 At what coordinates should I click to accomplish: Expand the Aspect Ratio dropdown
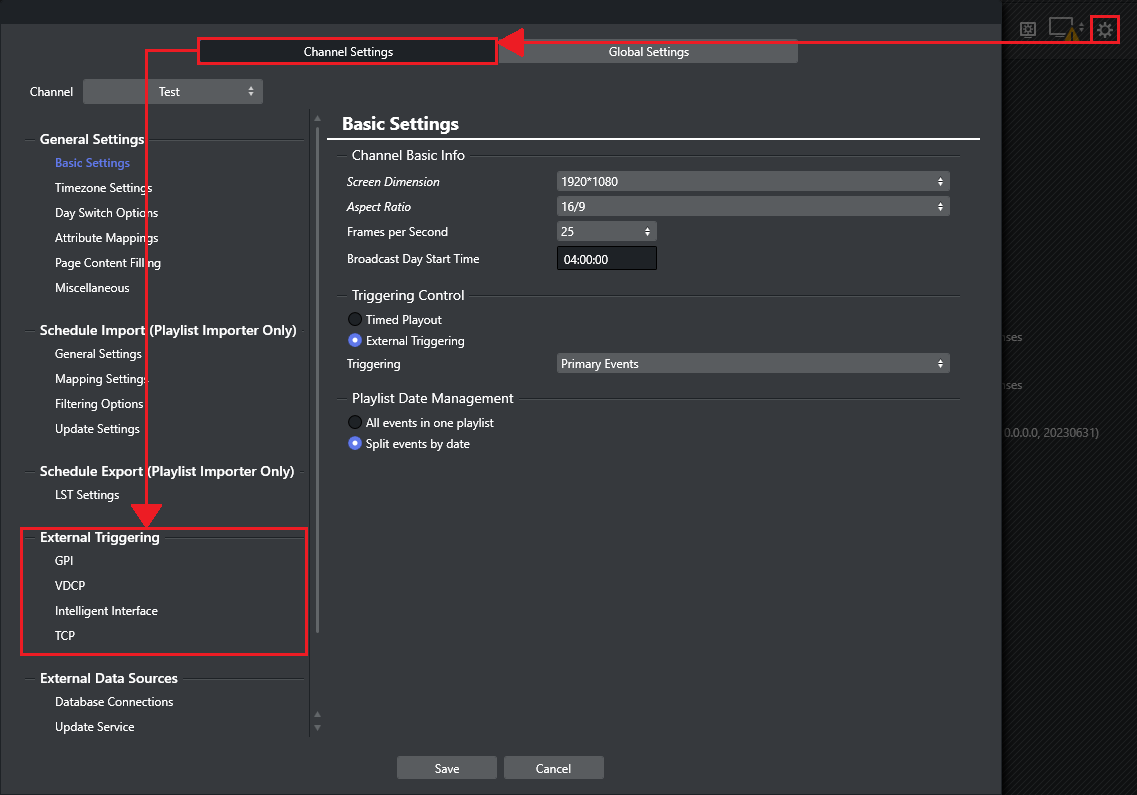tap(752, 207)
